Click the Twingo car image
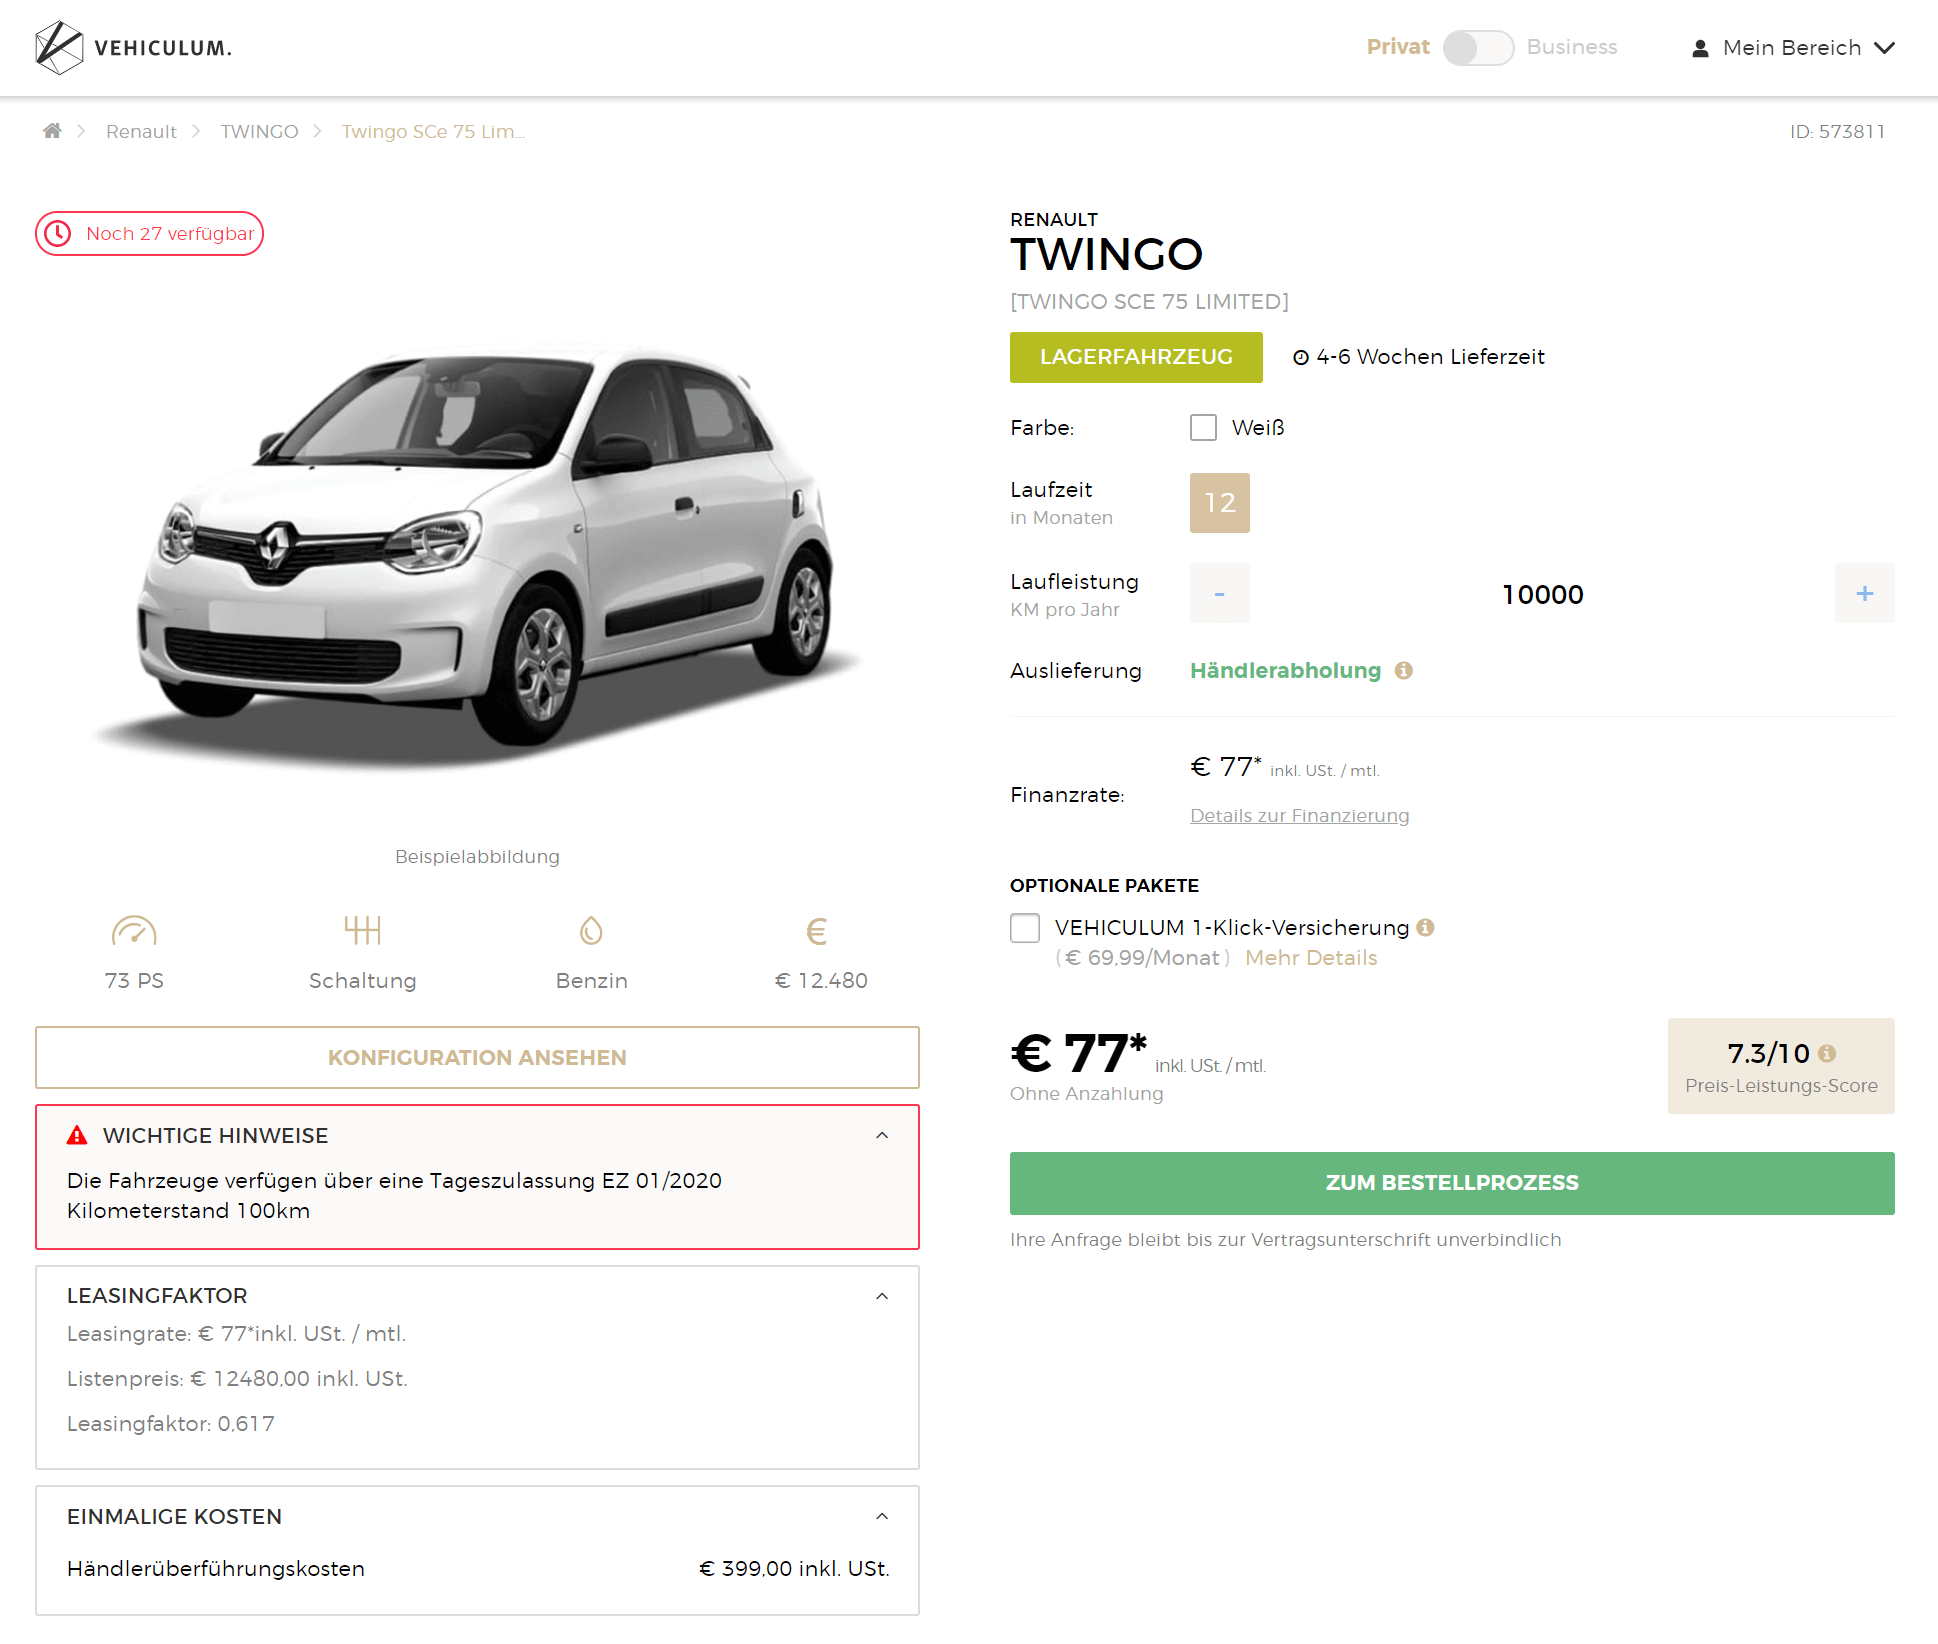The height and width of the screenshot is (1644, 1938). click(480, 555)
